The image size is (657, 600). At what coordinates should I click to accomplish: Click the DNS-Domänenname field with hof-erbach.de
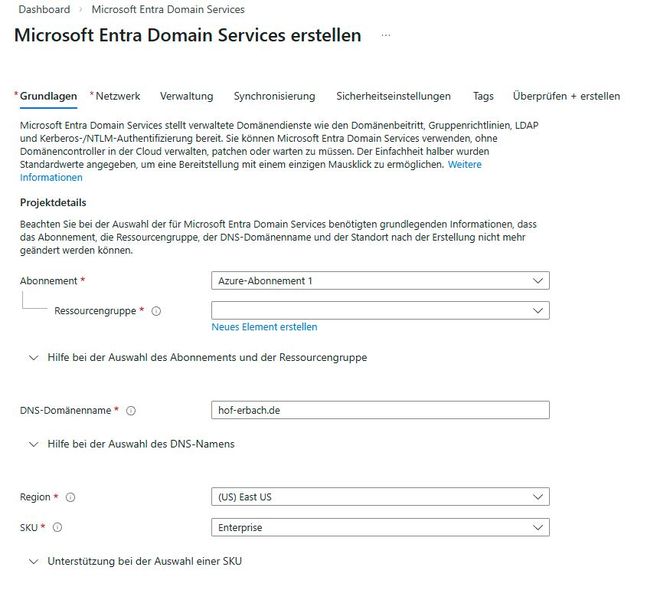[380, 410]
